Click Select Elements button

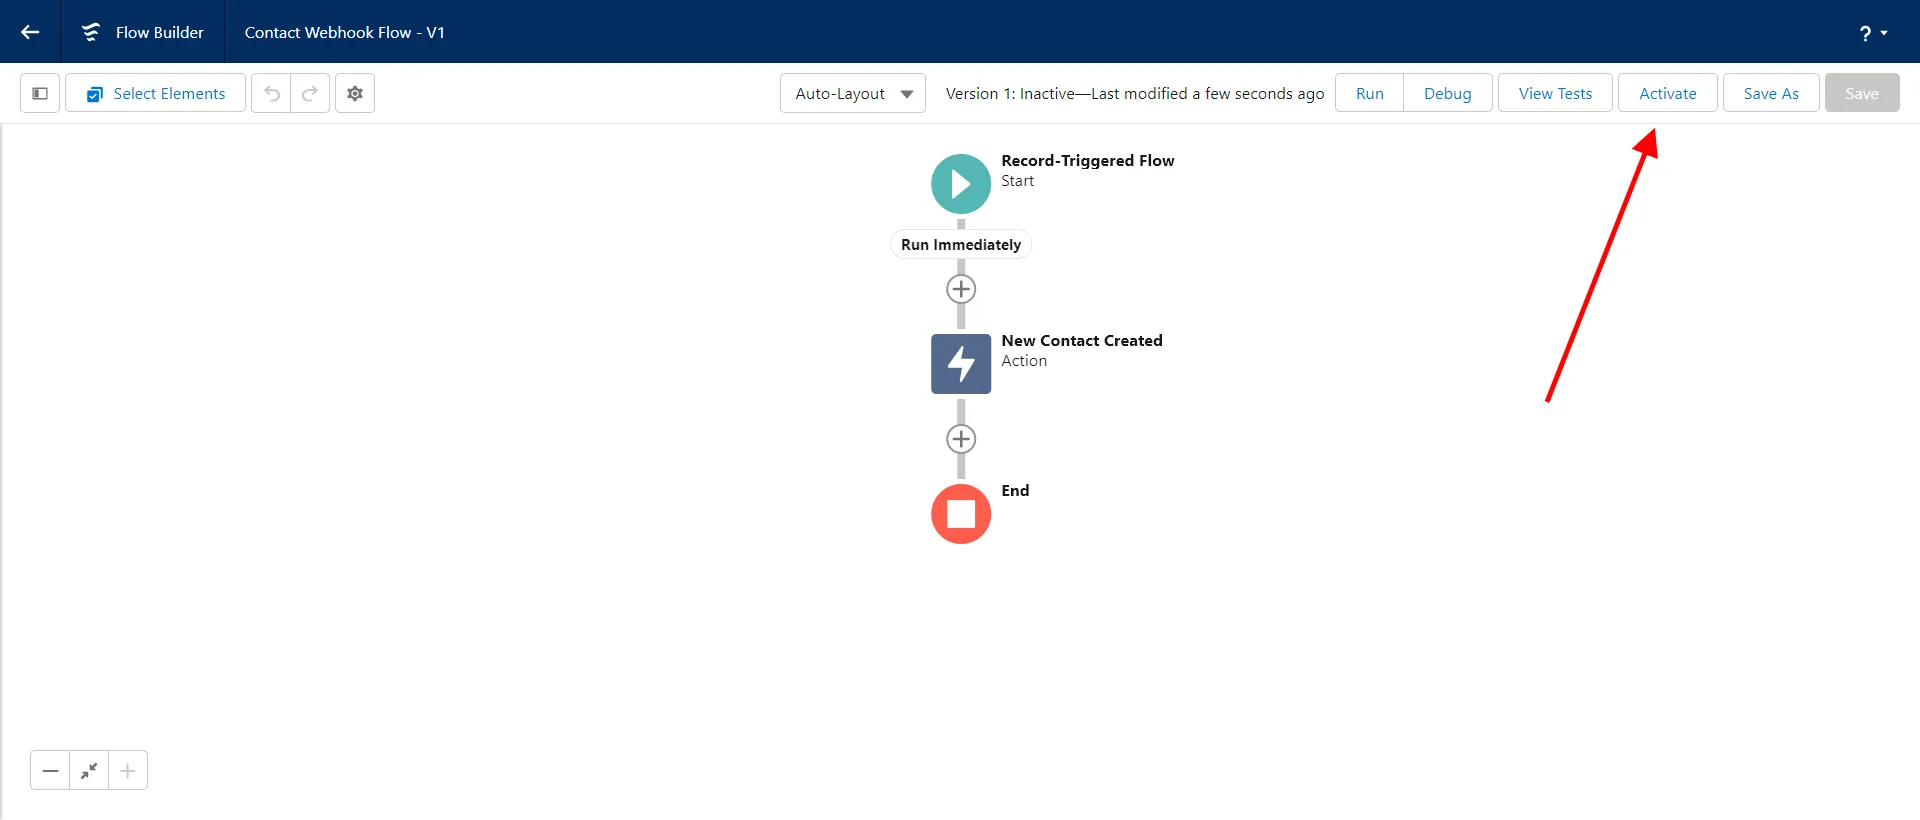156,93
